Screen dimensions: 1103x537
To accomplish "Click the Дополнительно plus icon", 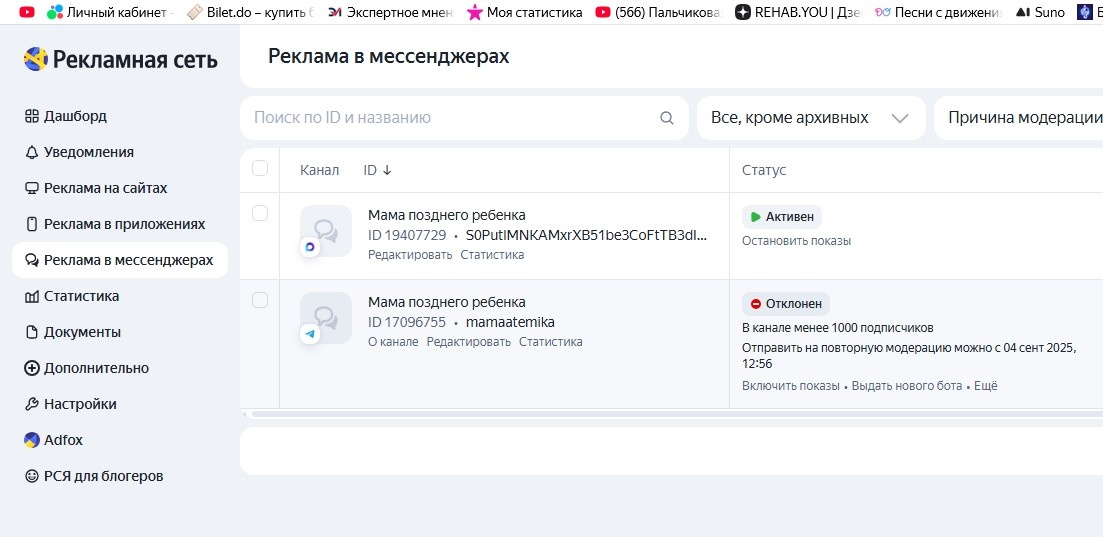I will pyautogui.click(x=32, y=368).
